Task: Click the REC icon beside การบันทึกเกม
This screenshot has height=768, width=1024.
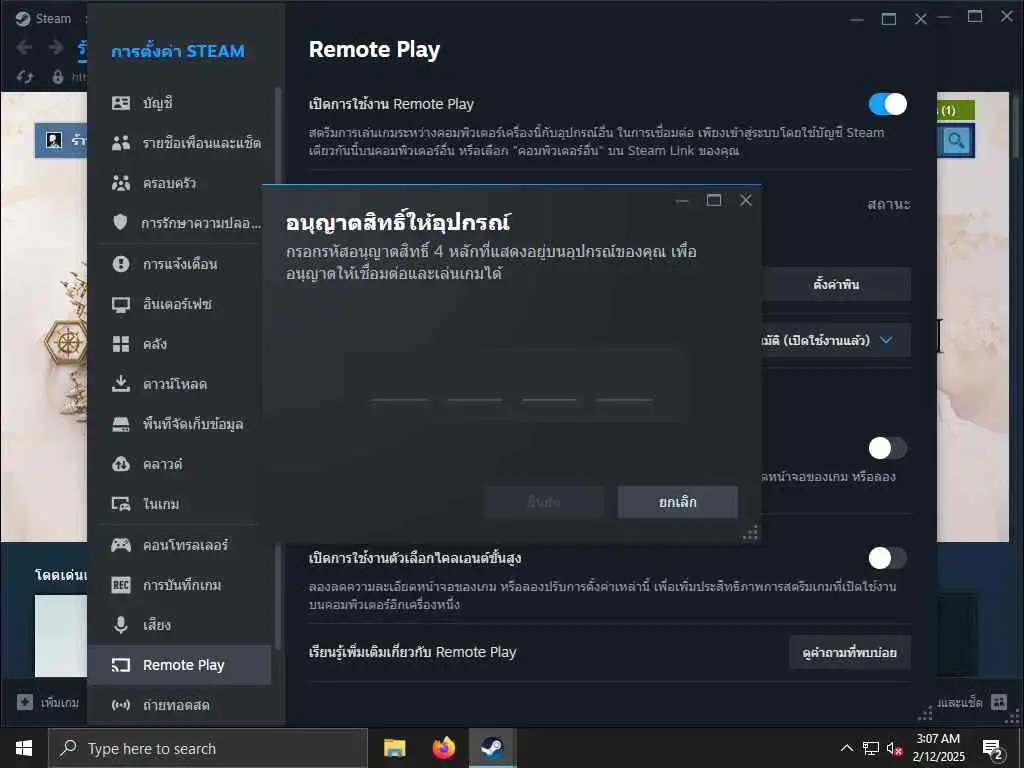Action: click(121, 584)
